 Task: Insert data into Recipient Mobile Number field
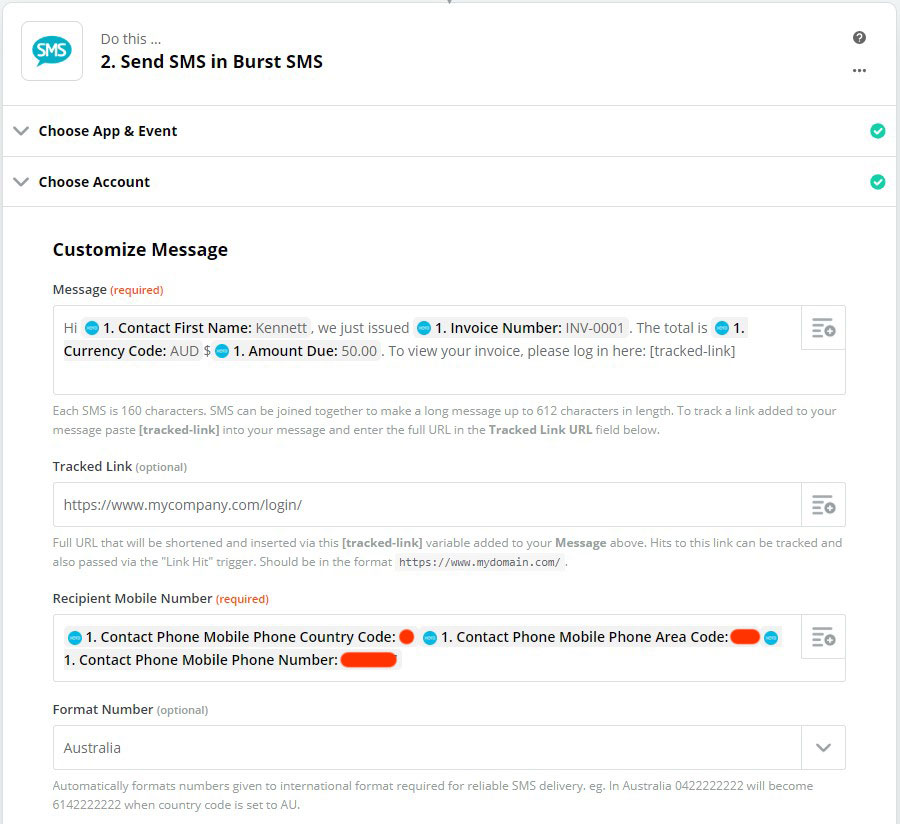[823, 636]
